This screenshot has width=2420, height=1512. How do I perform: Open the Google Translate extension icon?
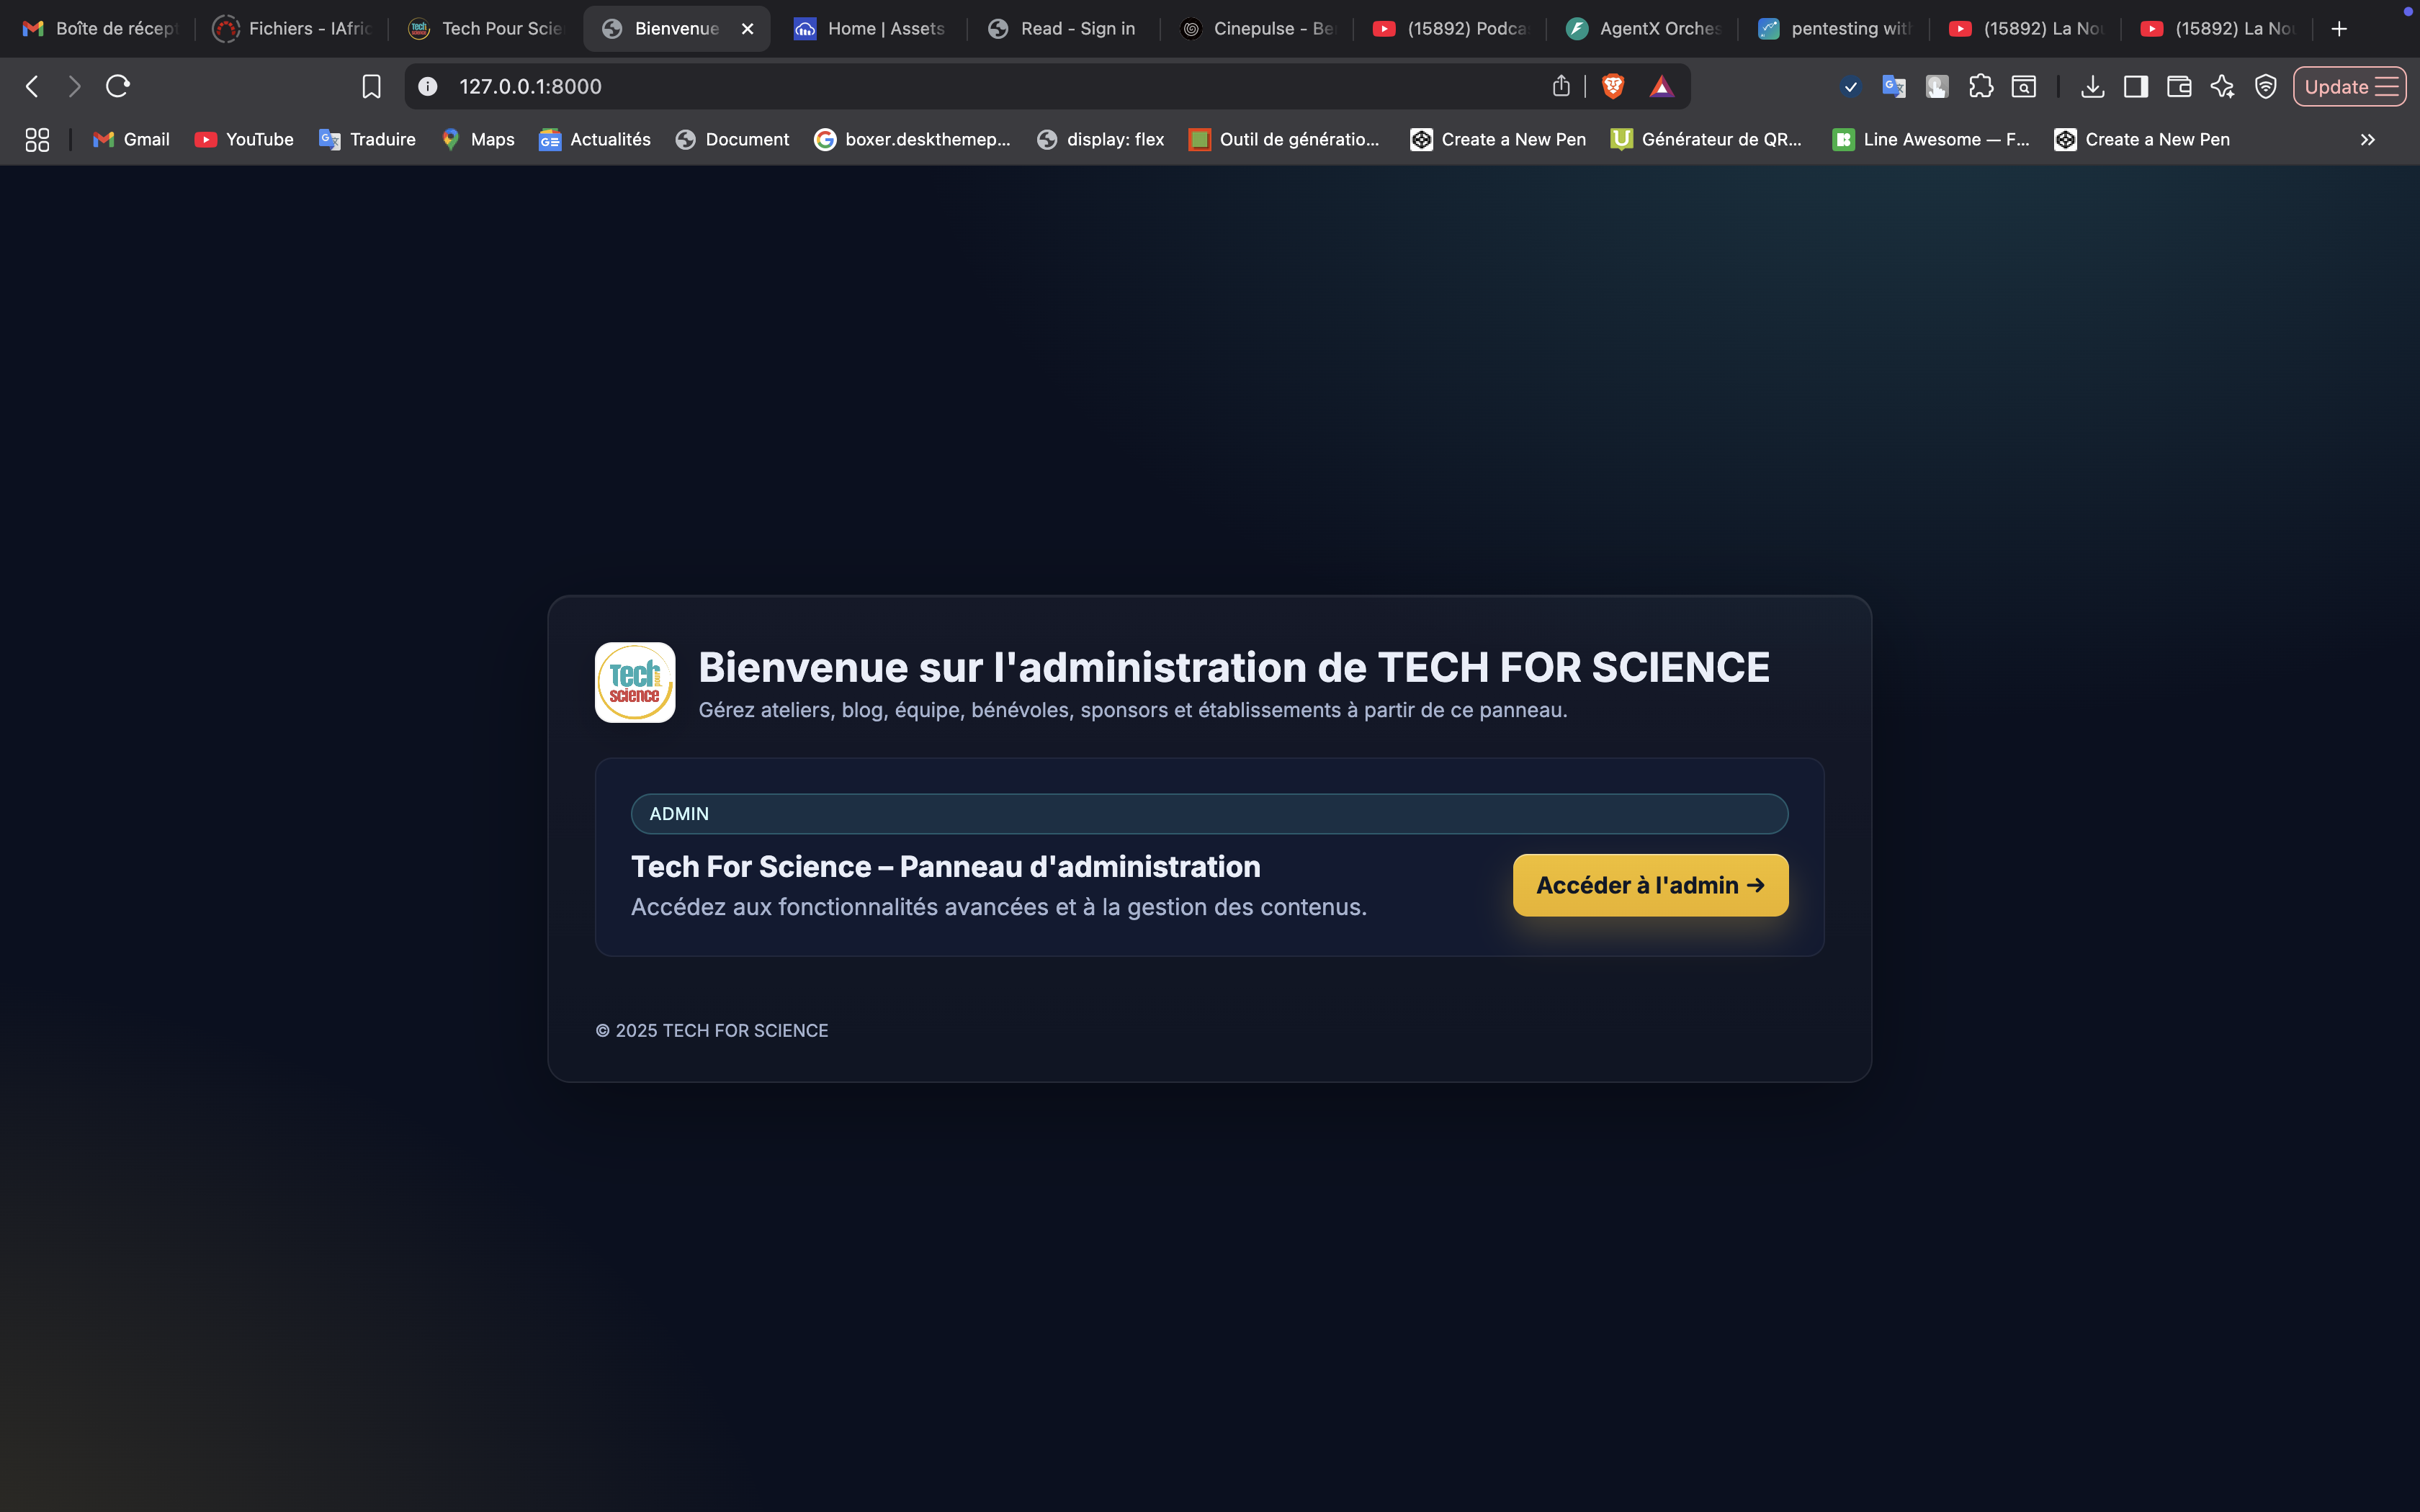[x=1893, y=87]
